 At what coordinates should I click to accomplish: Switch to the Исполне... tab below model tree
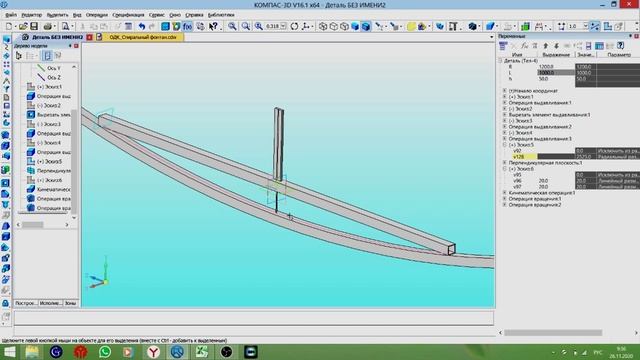[x=51, y=303]
